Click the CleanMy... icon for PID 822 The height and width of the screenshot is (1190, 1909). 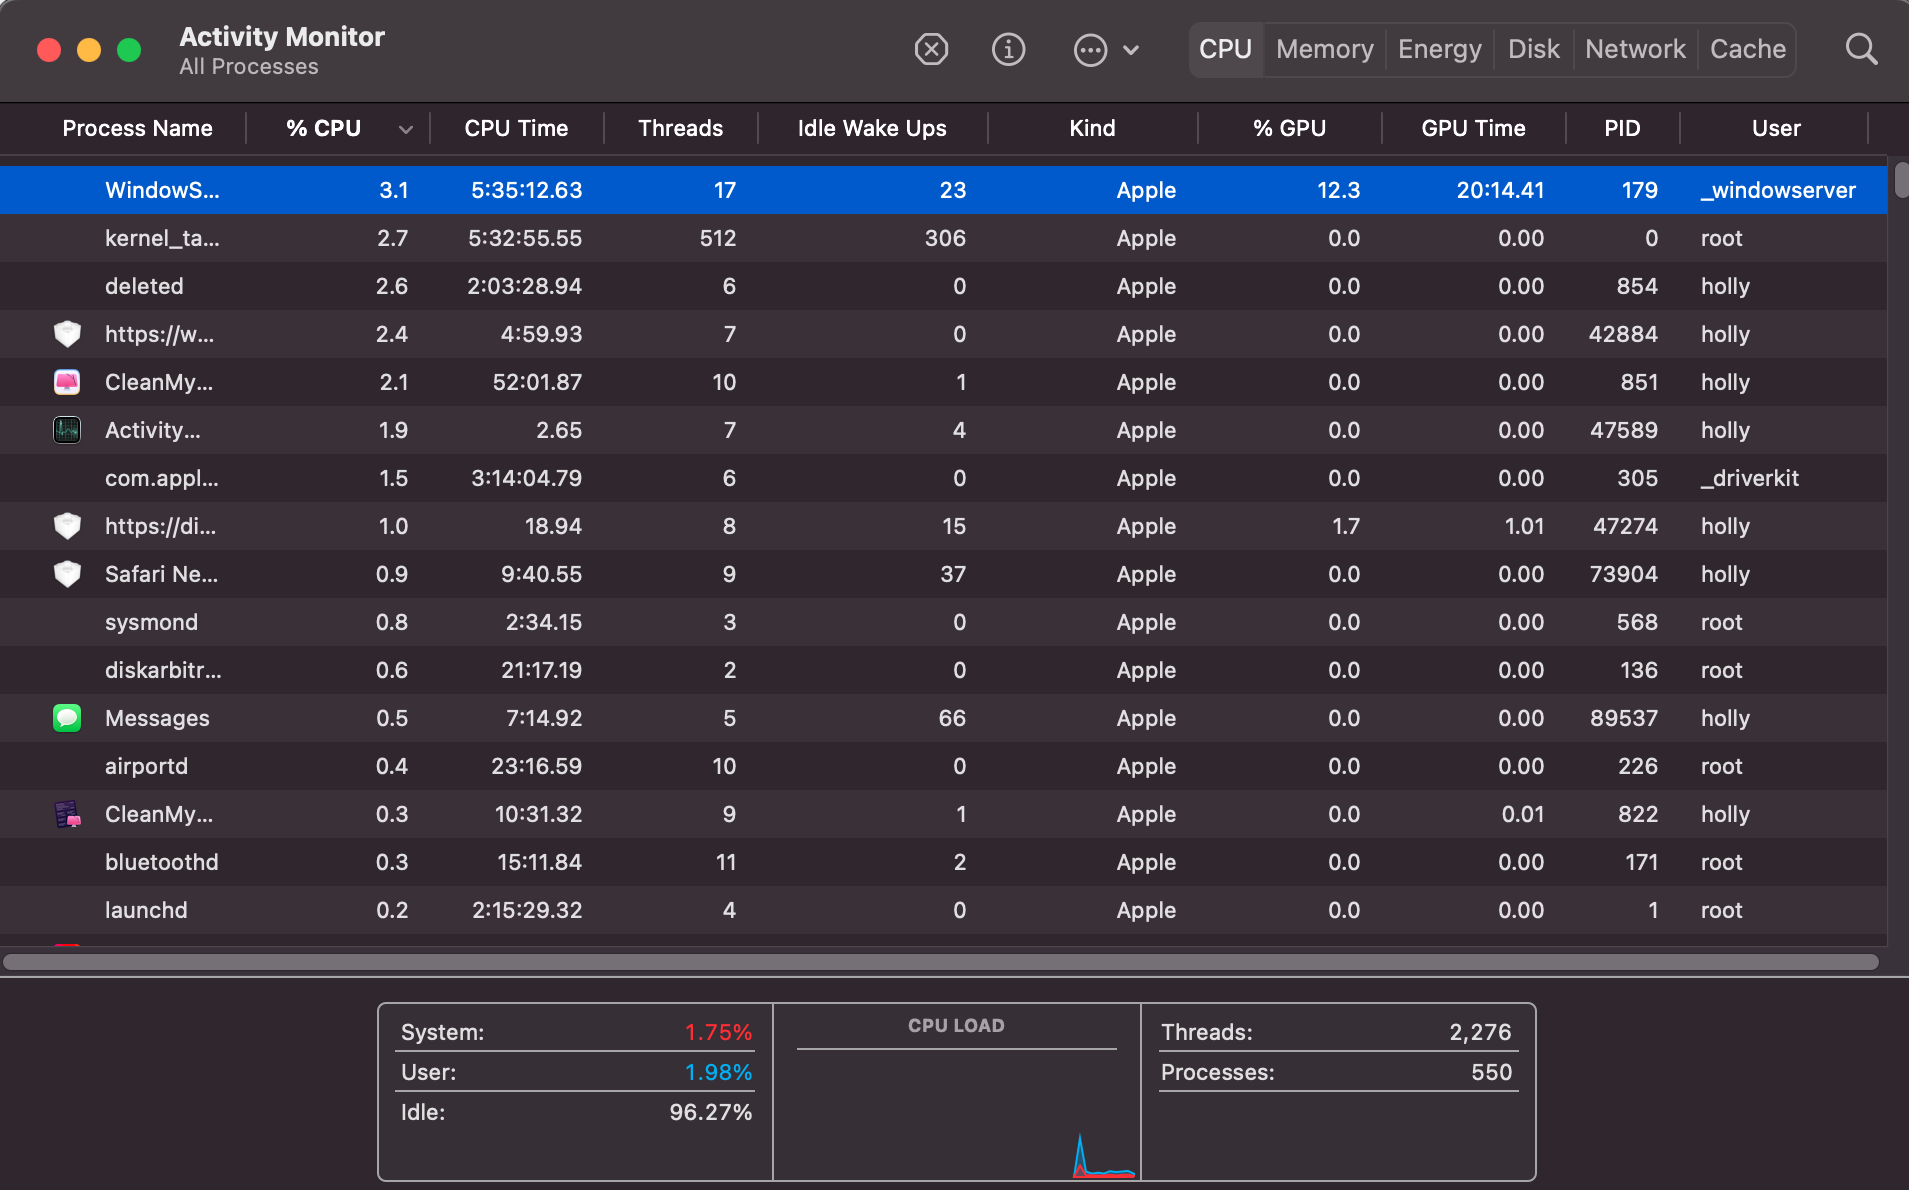(x=67, y=814)
